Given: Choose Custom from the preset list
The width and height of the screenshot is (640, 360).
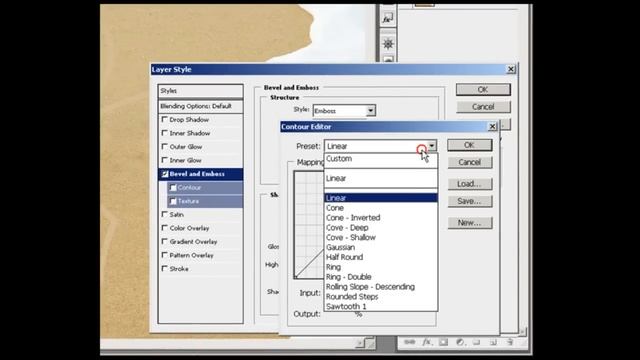Looking at the screenshot, I should (x=381, y=159).
